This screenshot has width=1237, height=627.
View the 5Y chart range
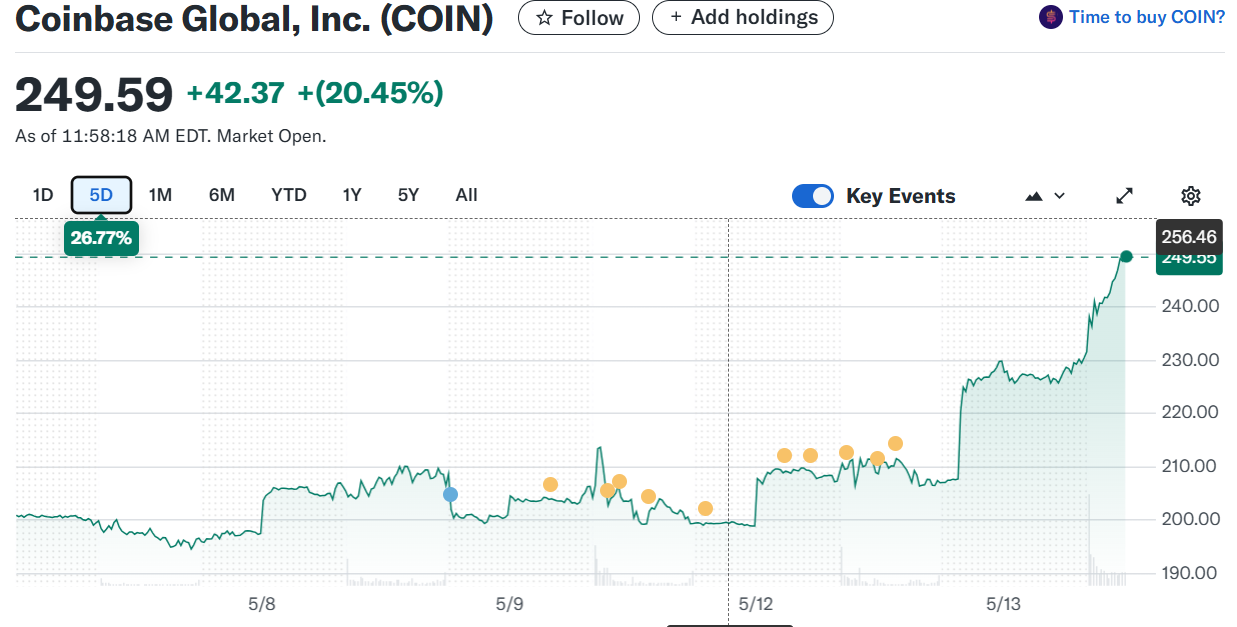408,195
